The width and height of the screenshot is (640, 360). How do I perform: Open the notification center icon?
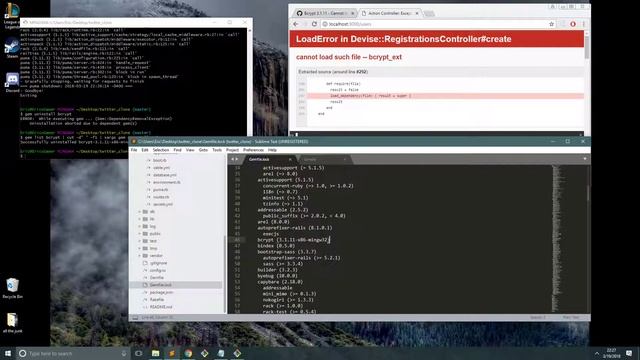(629, 353)
